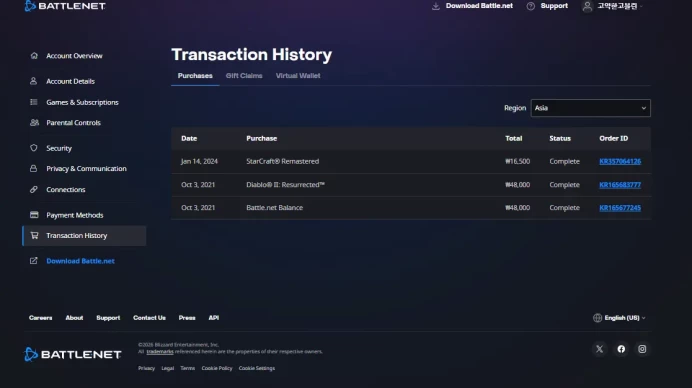This screenshot has width=692, height=388.
Task: Click the ₩16,500 total cell
Action: (x=518, y=162)
